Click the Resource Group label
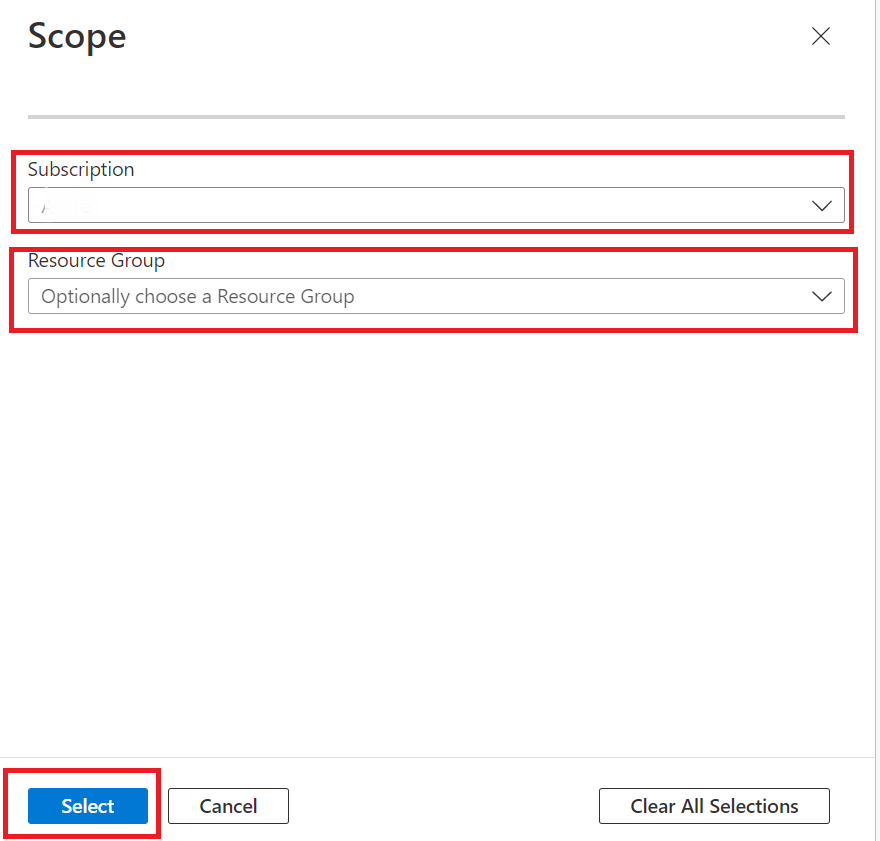This screenshot has height=841, width=880. coord(96,261)
